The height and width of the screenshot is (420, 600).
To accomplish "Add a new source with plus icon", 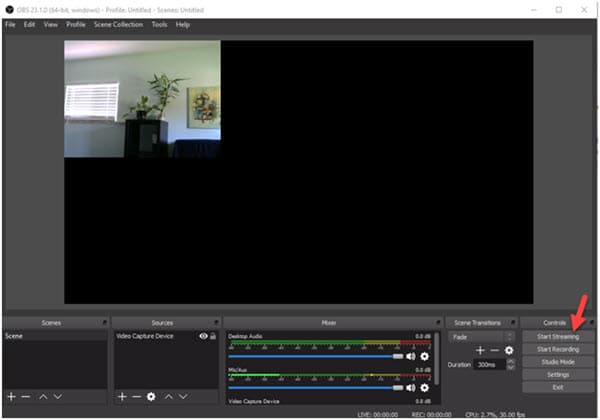I will (x=122, y=397).
